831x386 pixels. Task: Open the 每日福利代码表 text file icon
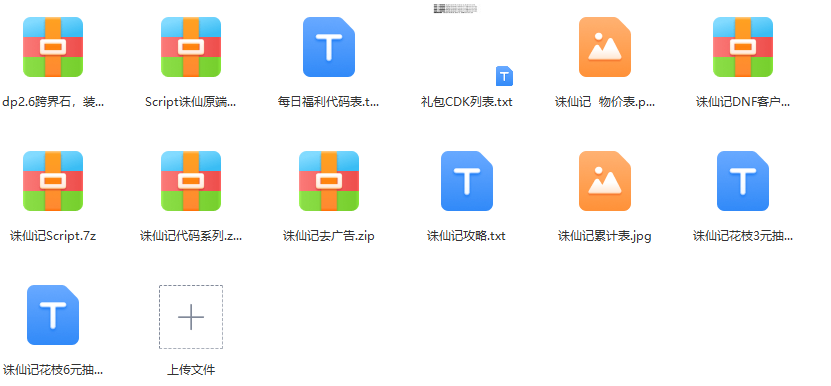tap(329, 47)
